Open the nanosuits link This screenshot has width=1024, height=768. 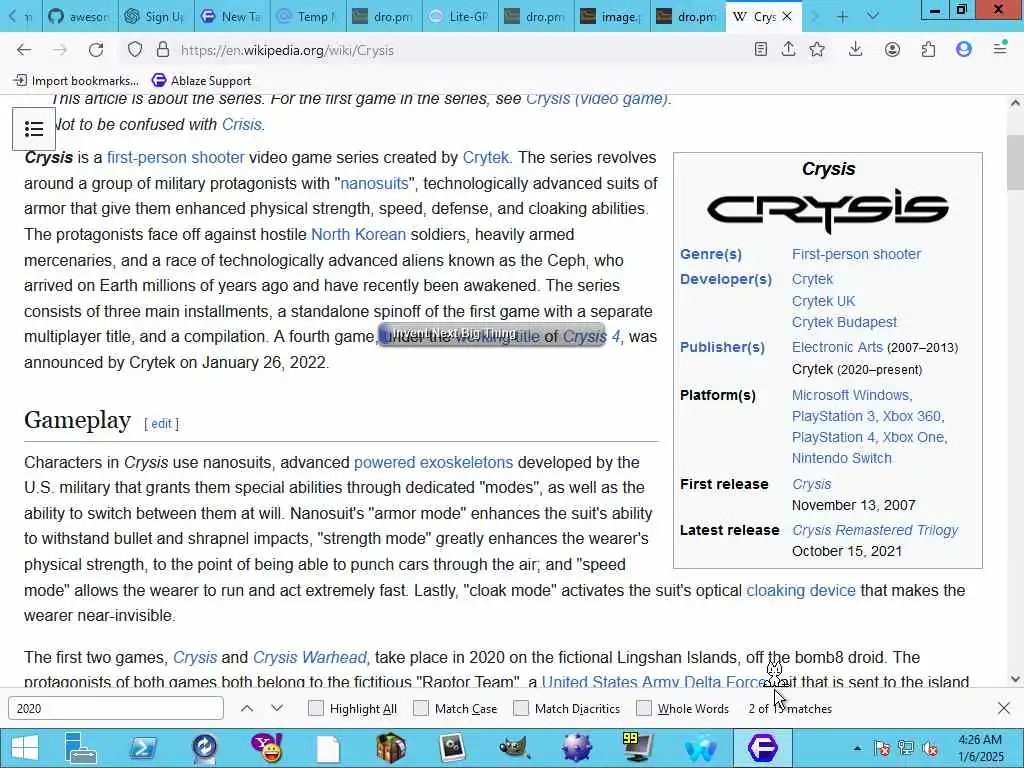374,184
